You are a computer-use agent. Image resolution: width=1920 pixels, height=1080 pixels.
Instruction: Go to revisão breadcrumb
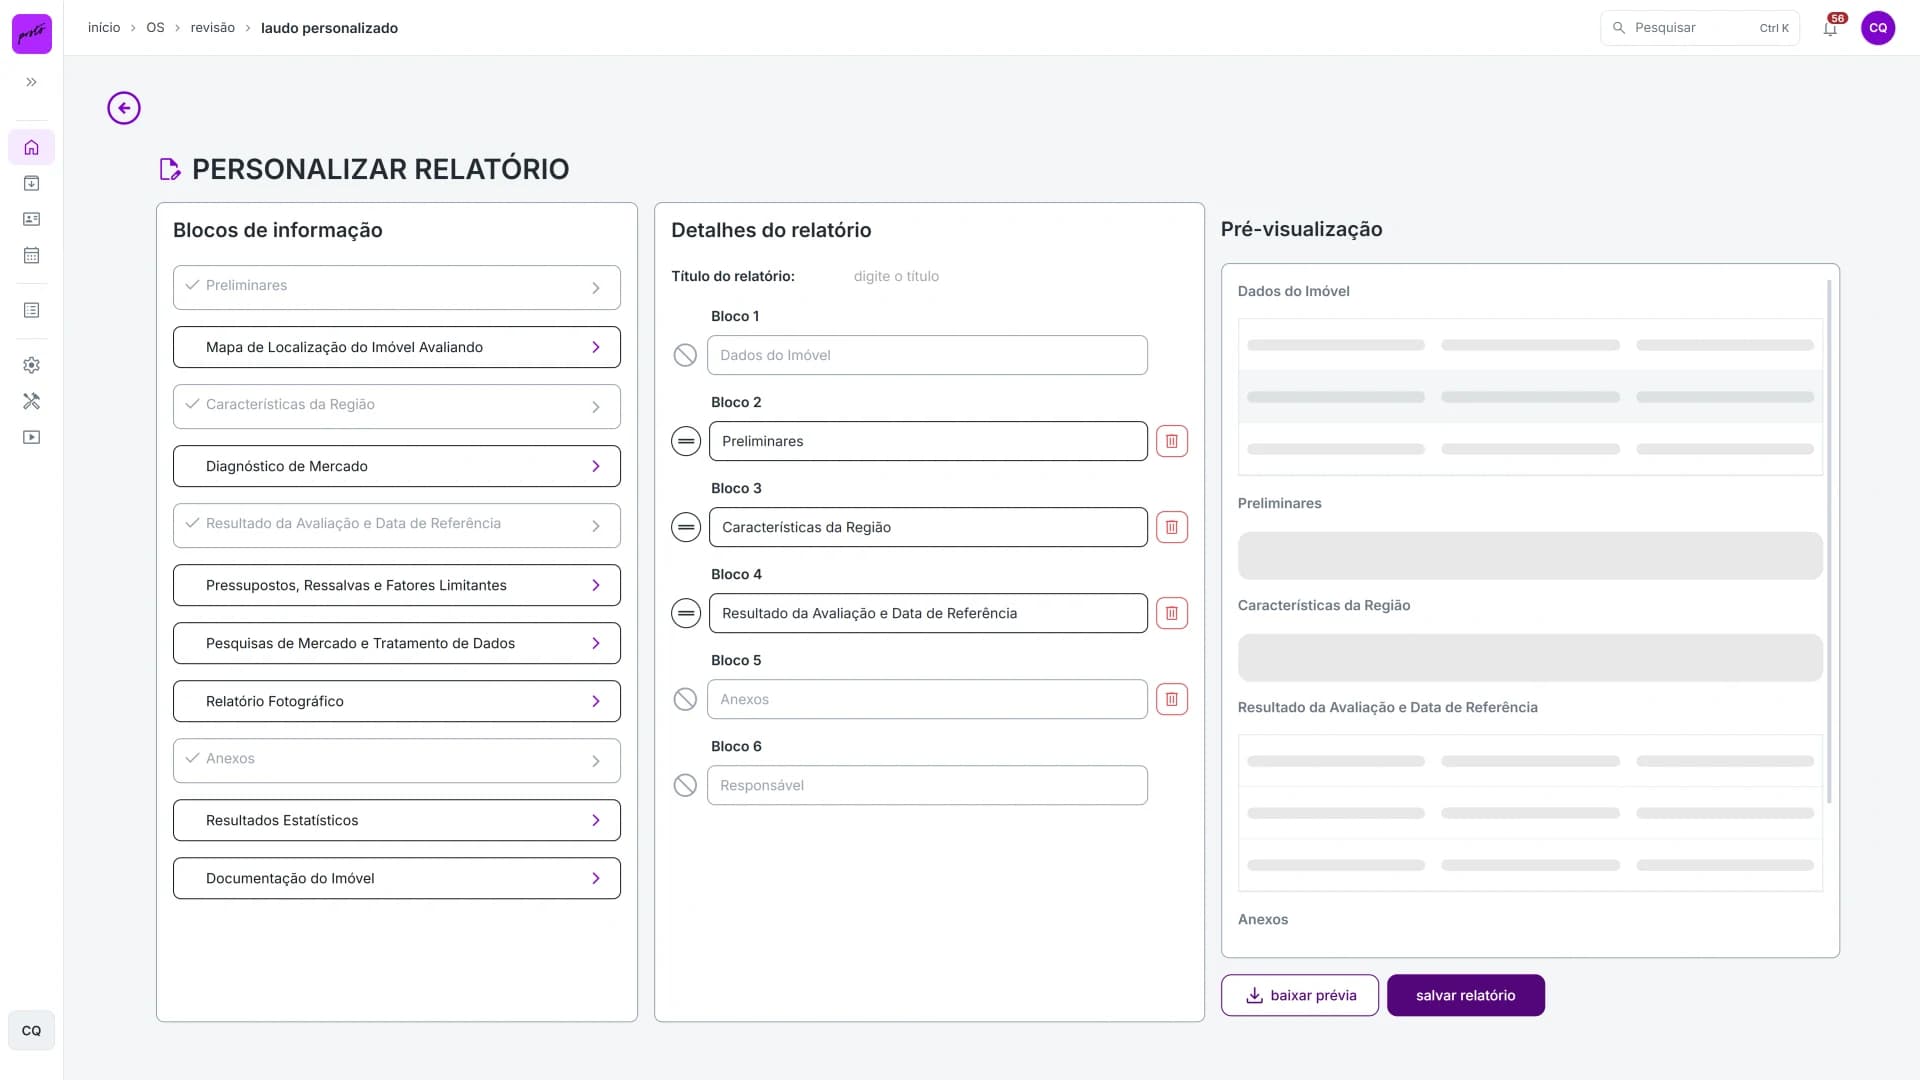pos(213,28)
